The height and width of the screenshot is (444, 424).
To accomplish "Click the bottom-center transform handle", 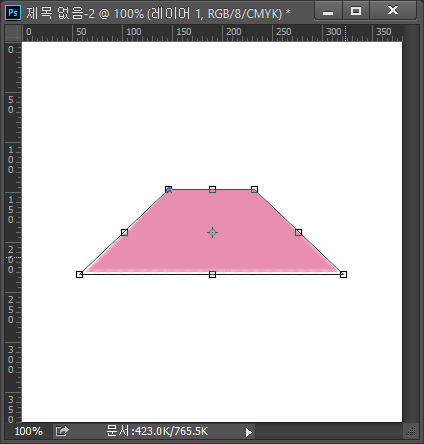I will pyautogui.click(x=212, y=274).
